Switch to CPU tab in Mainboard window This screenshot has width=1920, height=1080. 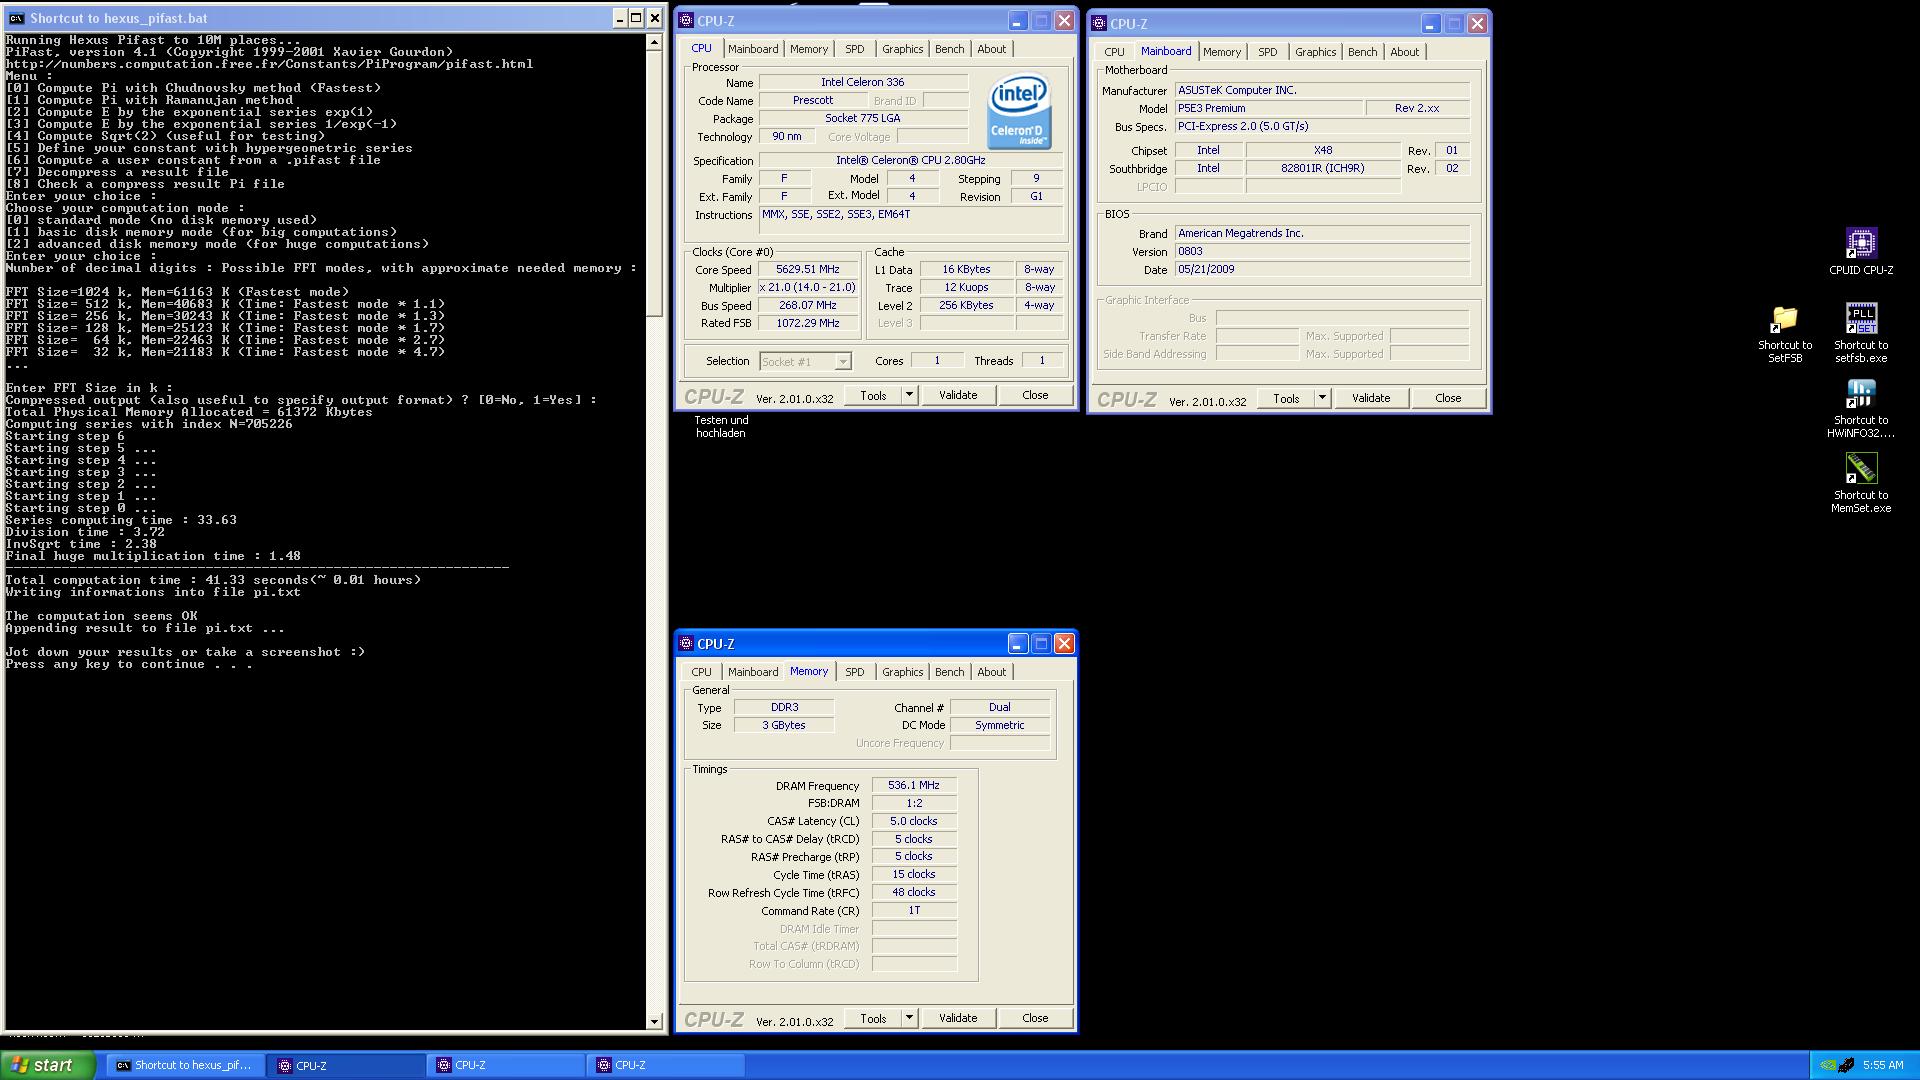[1115, 52]
